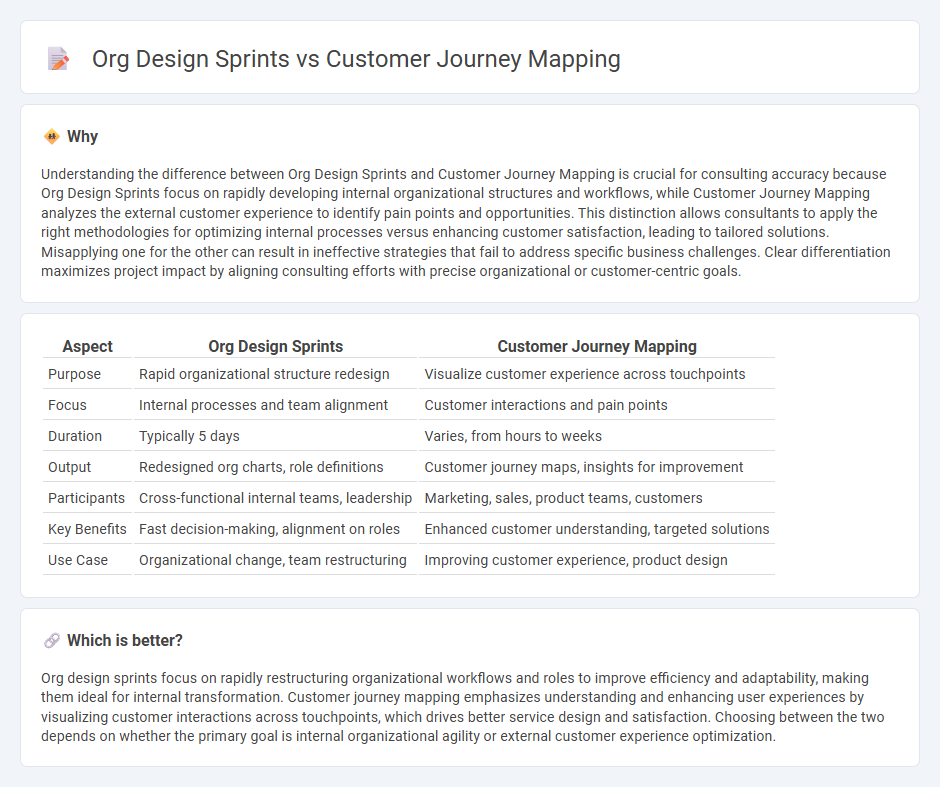940x787 pixels.
Task: Click the pencil document icon beside the title
Action: (x=58, y=59)
